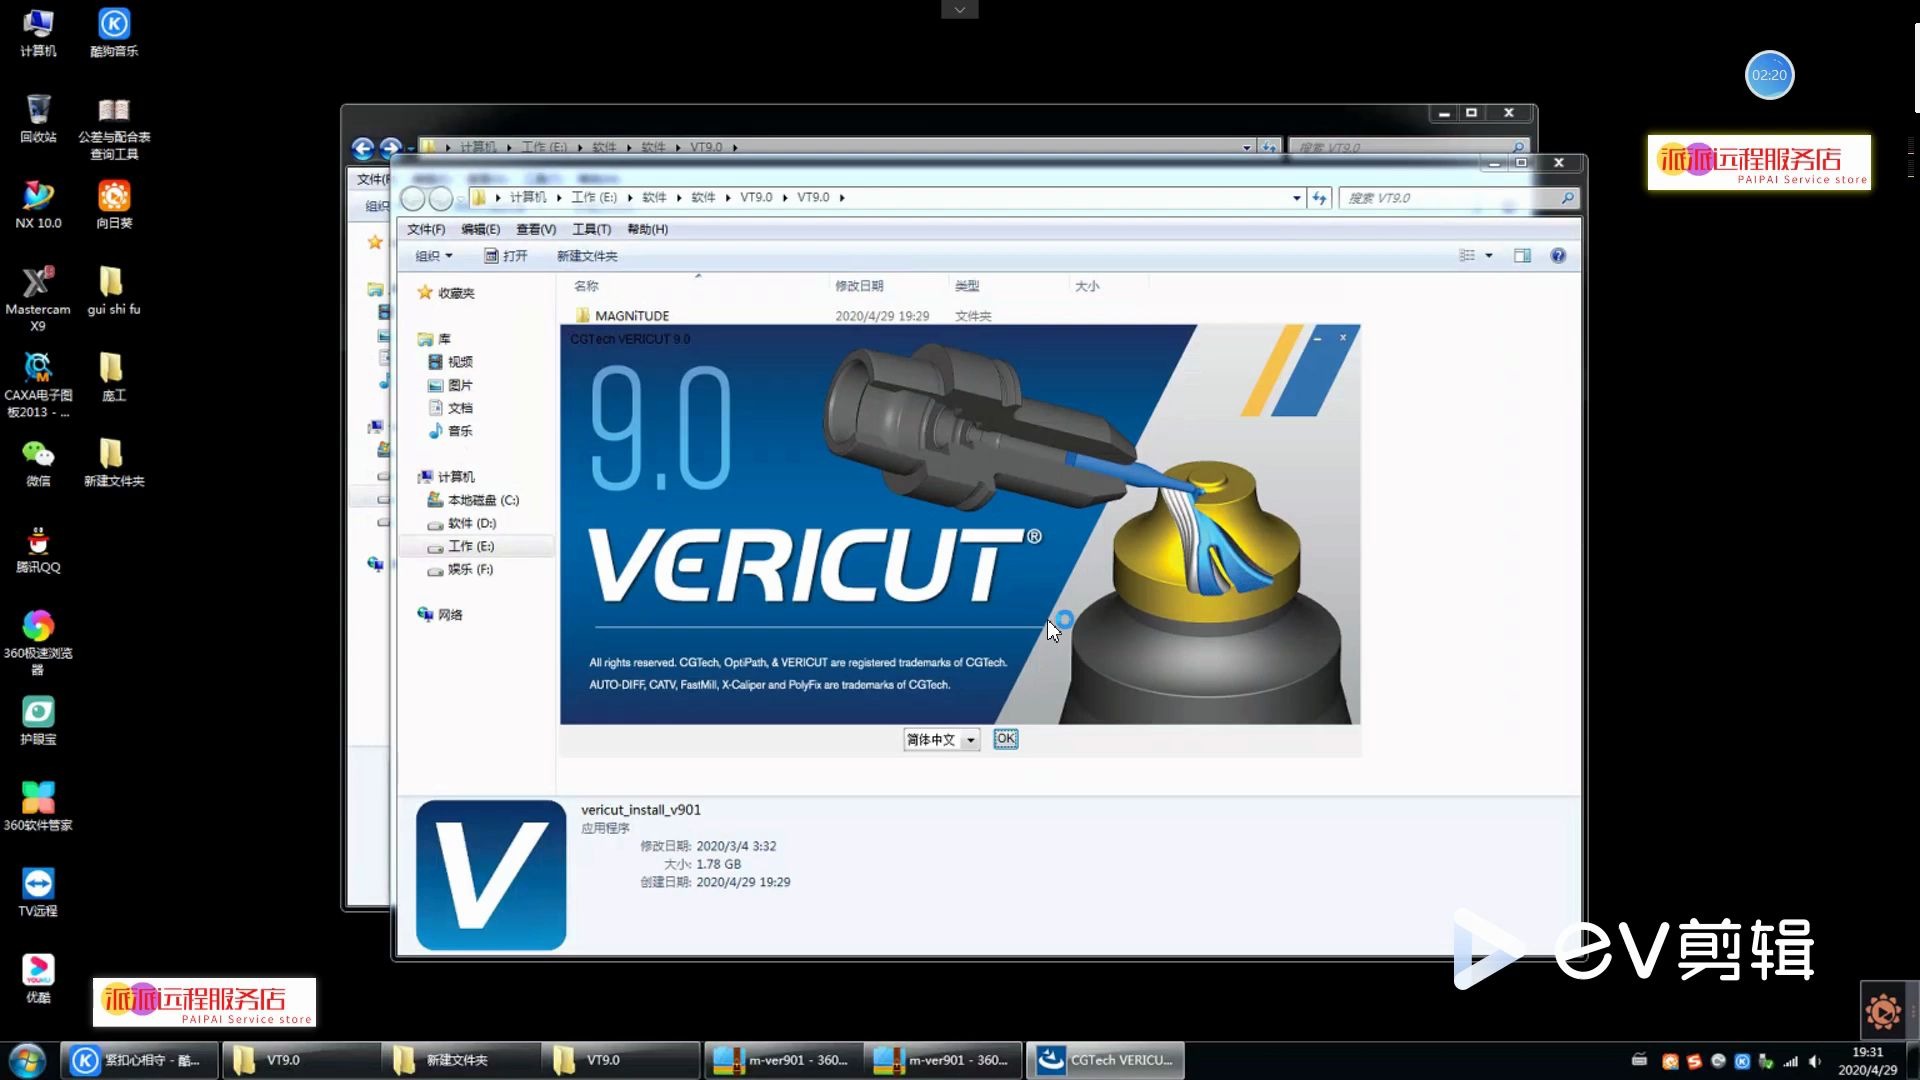Launch TV远程 desktop icon
Image resolution: width=1920 pixels, height=1080 pixels.
[x=38, y=892]
